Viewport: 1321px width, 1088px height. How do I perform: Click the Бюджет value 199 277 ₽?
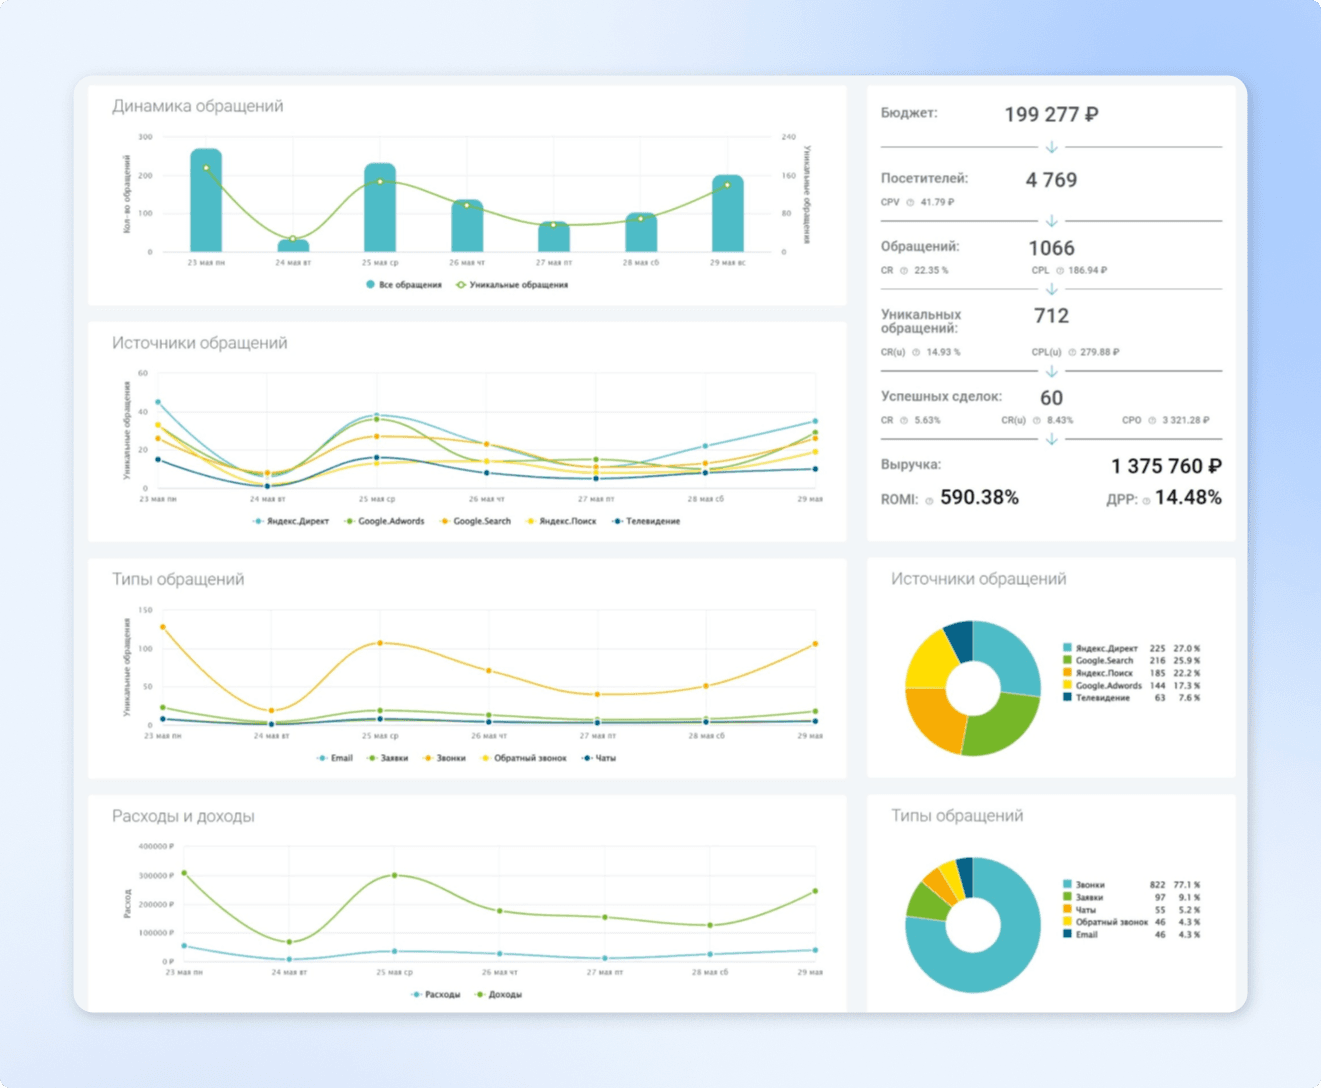click(1051, 115)
